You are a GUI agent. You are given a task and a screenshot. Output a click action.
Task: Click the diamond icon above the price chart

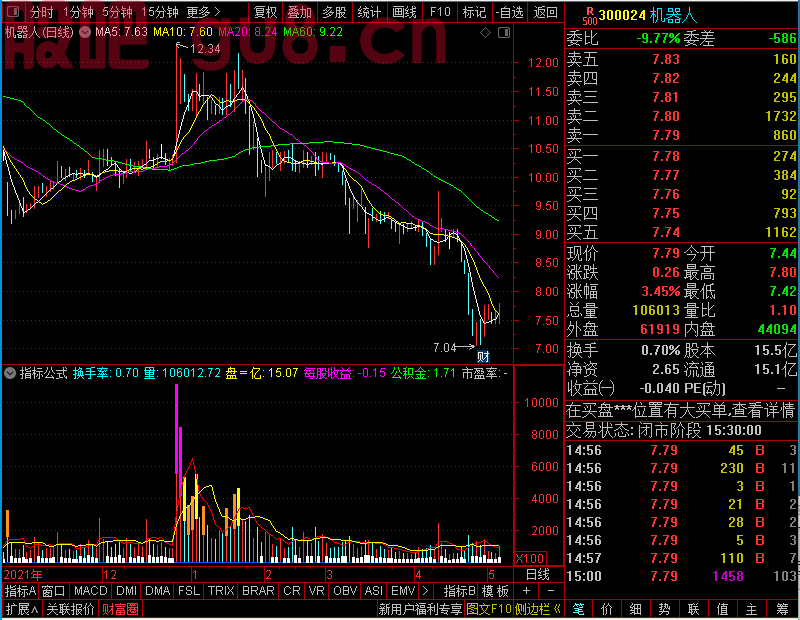(x=486, y=33)
